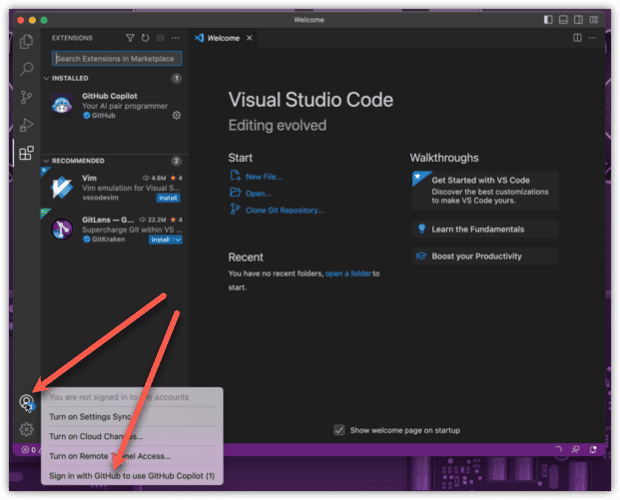Click the Open... link under Start

tap(258, 194)
